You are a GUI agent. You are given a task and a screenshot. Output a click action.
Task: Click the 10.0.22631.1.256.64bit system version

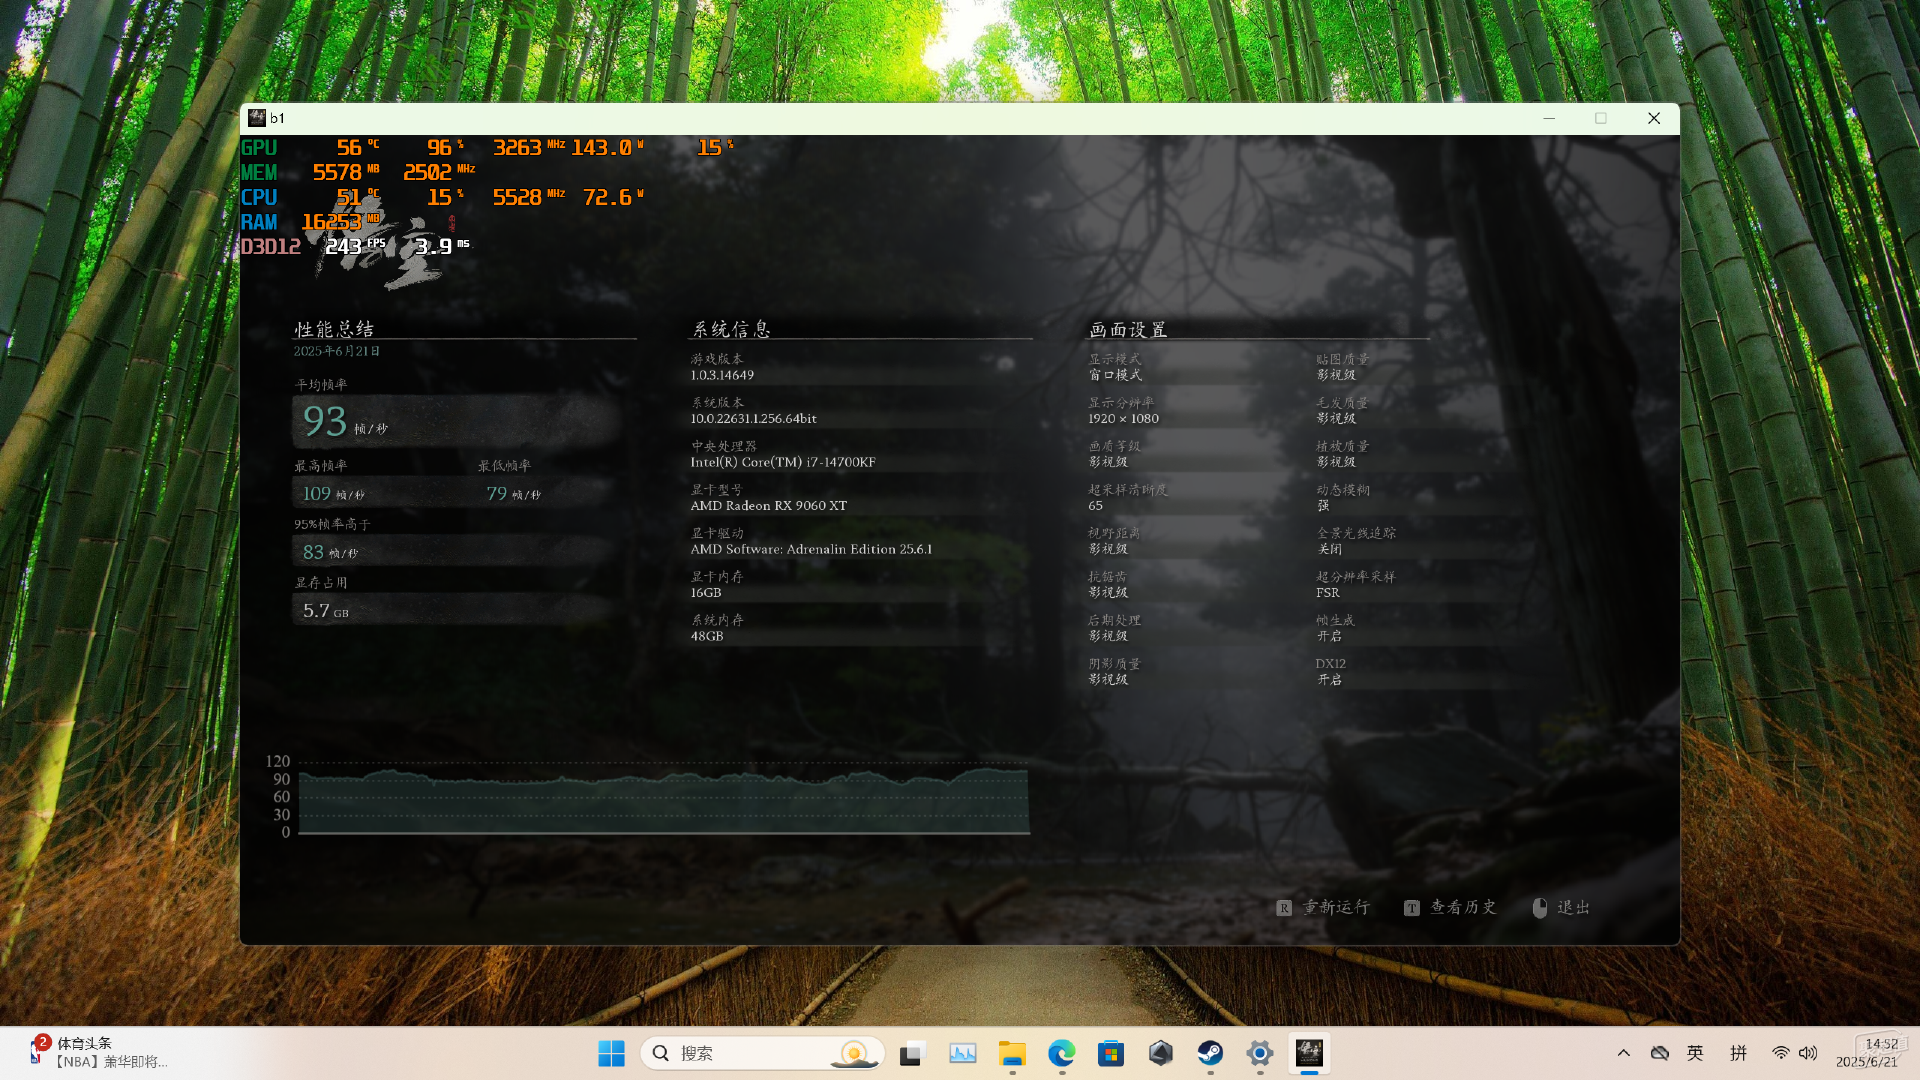coord(753,419)
